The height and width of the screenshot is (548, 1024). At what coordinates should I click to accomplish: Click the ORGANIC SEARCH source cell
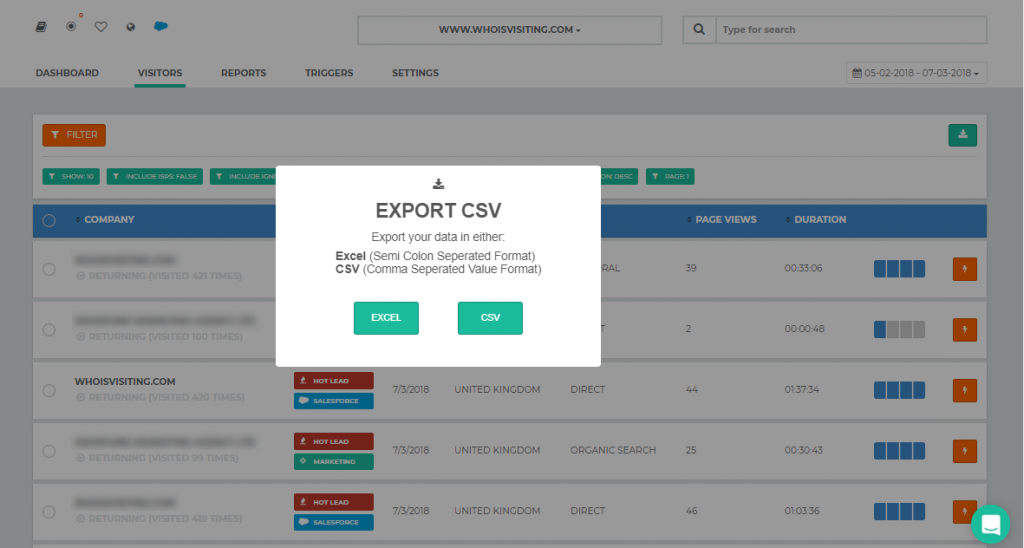click(613, 450)
